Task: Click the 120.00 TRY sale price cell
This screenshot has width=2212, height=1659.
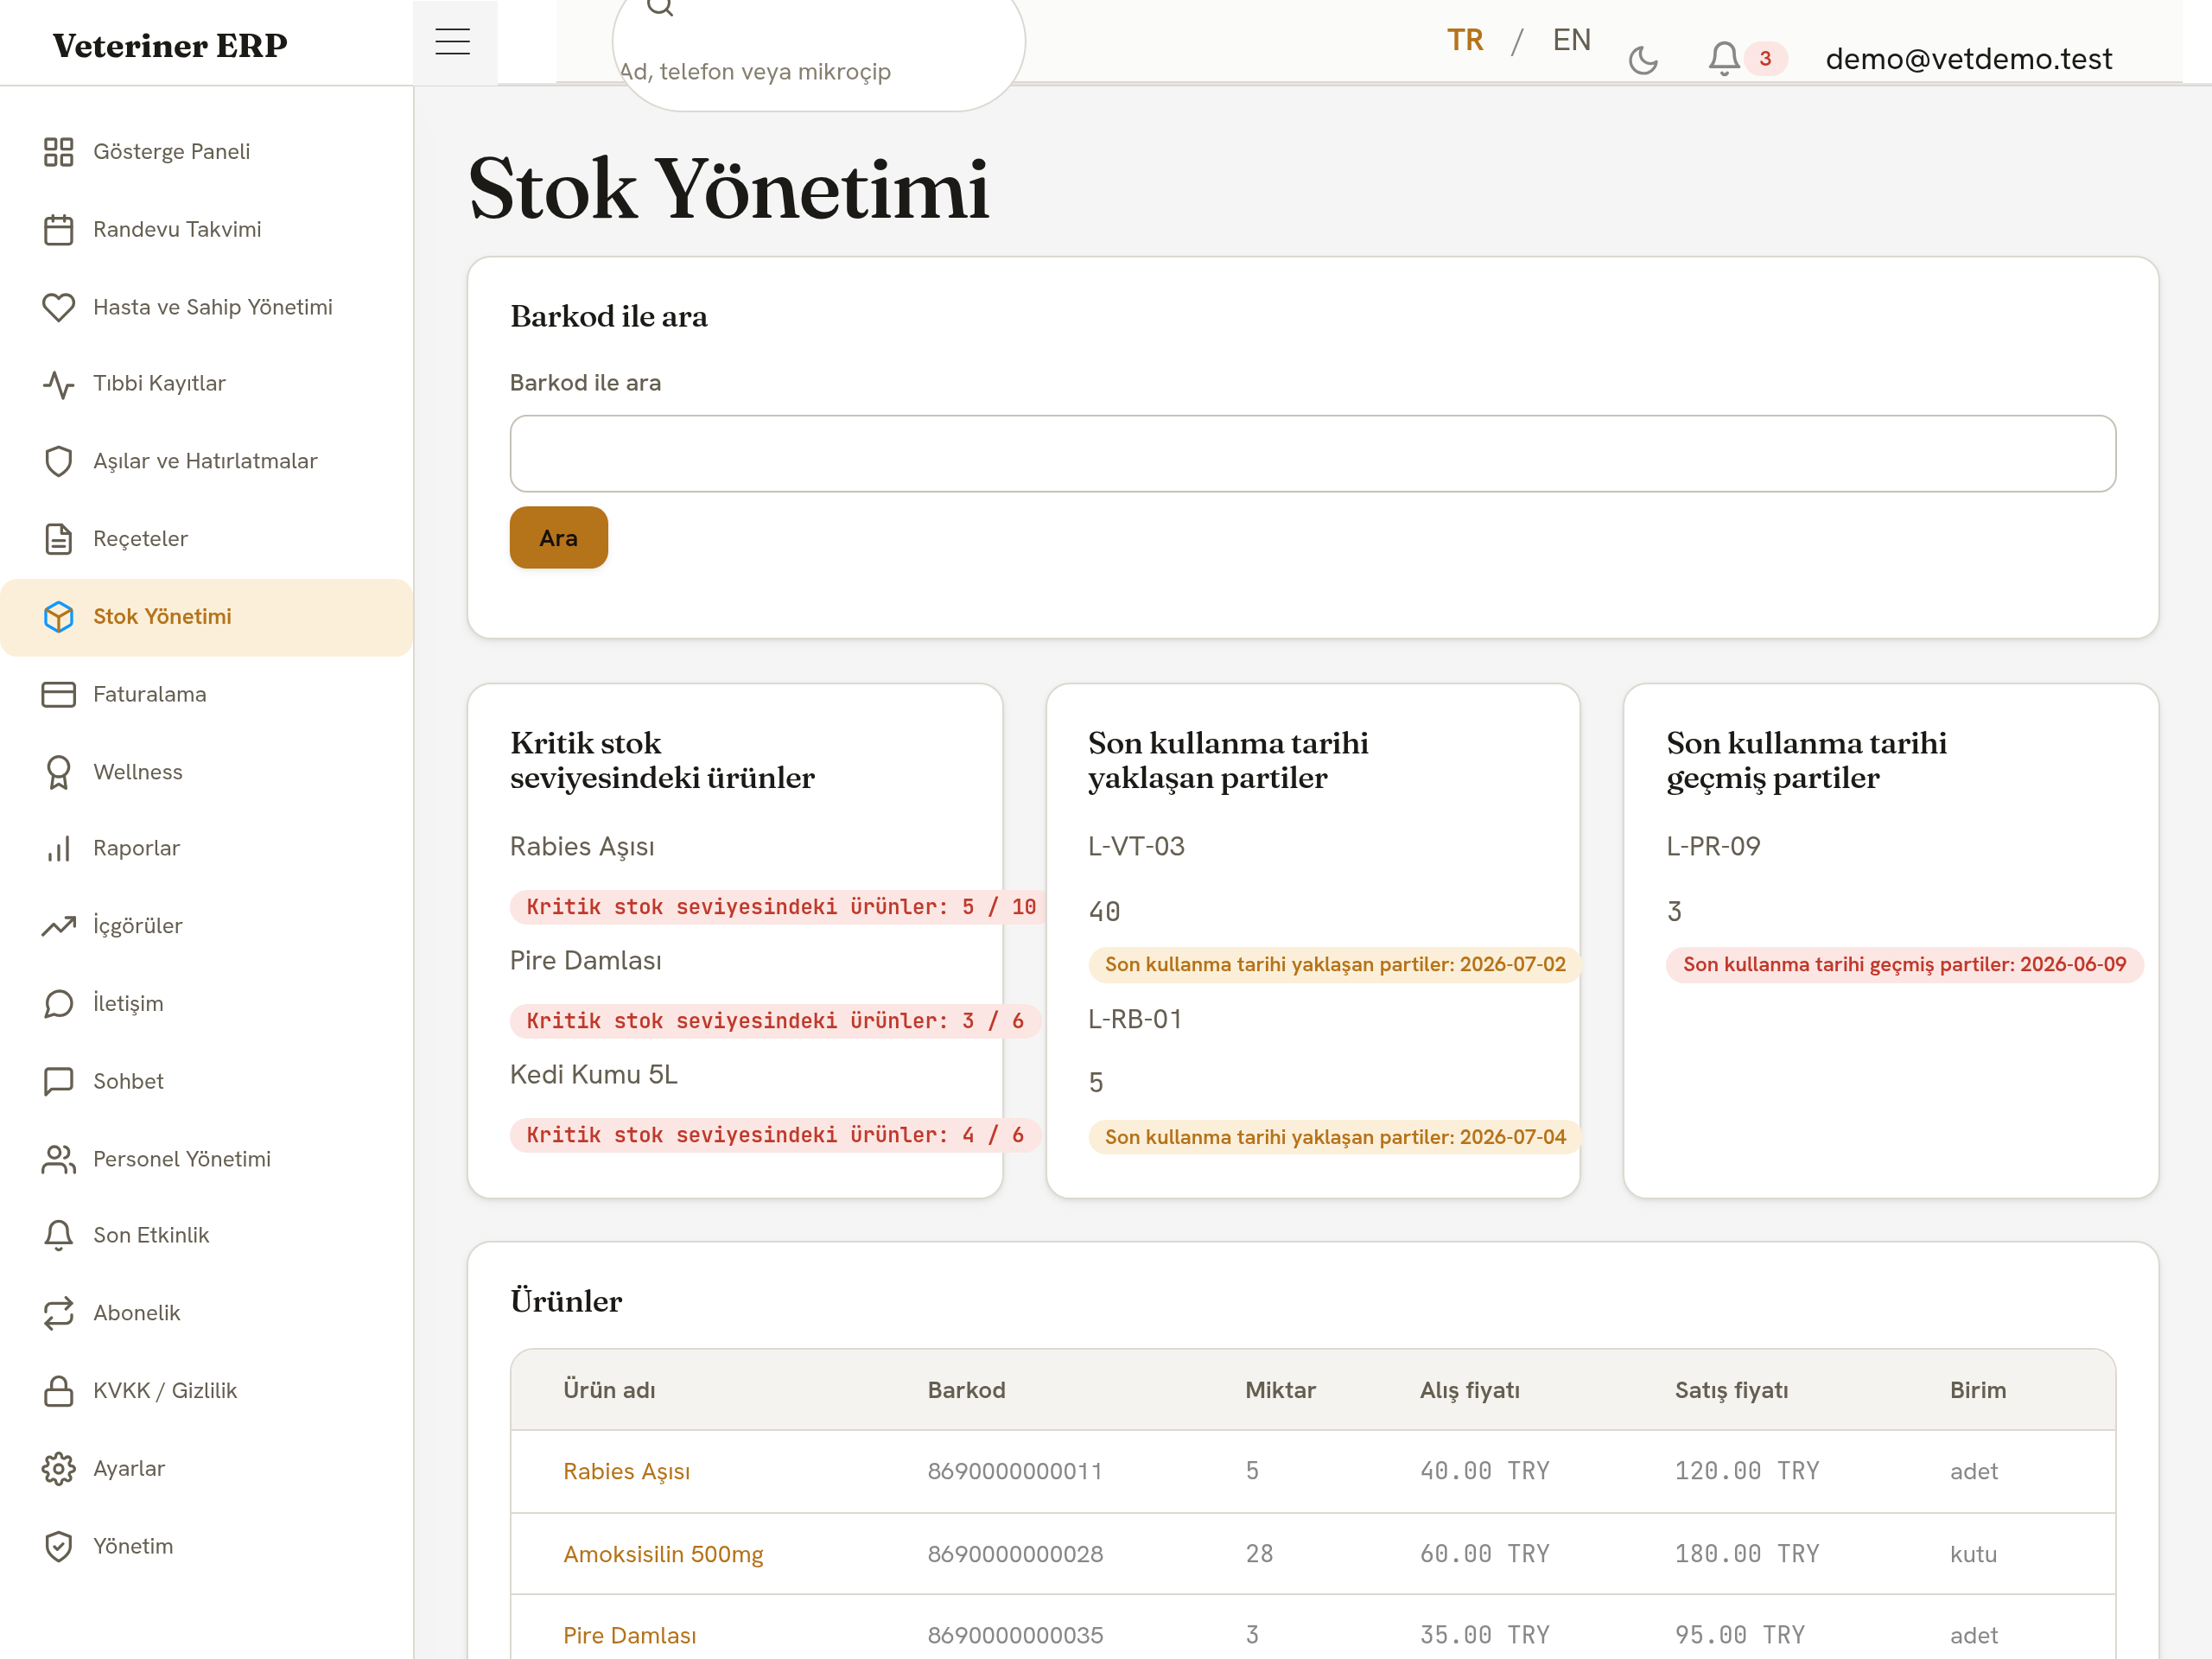Action: point(1746,1471)
